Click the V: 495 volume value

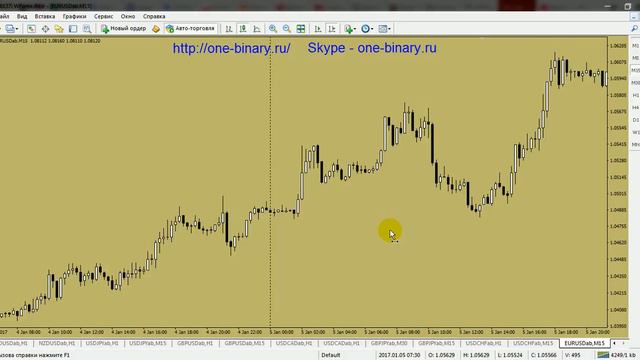tap(572, 355)
